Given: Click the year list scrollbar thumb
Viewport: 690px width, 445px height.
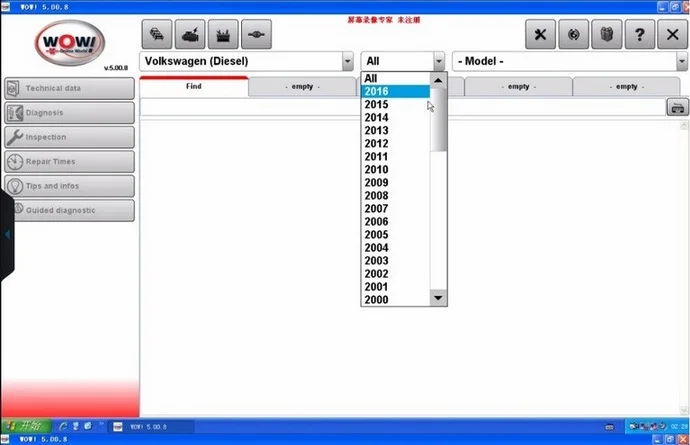Looking at the screenshot, I should point(438,120).
